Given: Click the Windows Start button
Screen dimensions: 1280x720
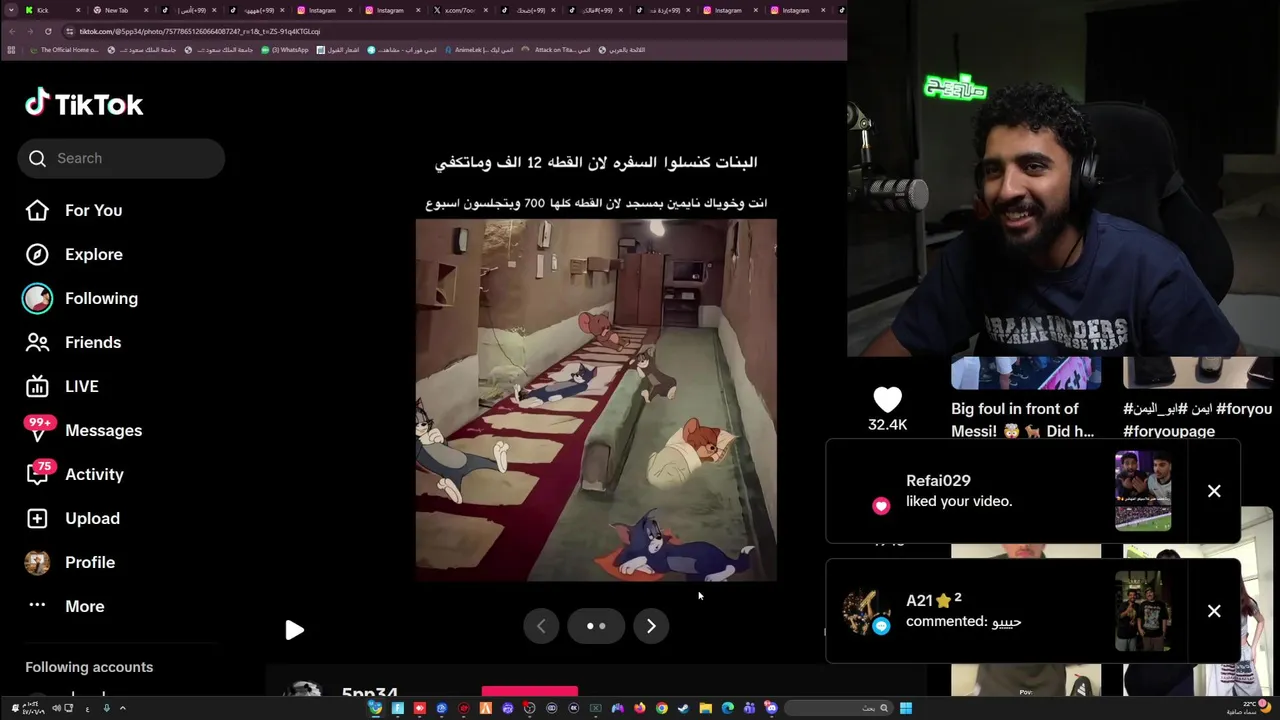Looking at the screenshot, I should click(906, 708).
